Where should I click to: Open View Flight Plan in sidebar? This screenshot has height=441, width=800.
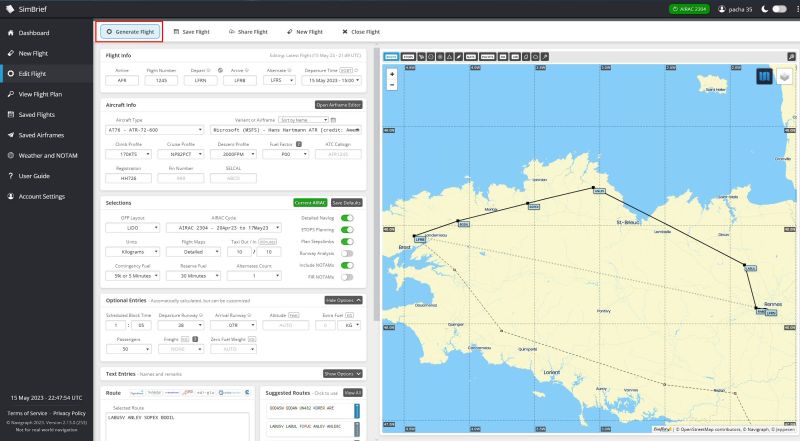coord(46,94)
